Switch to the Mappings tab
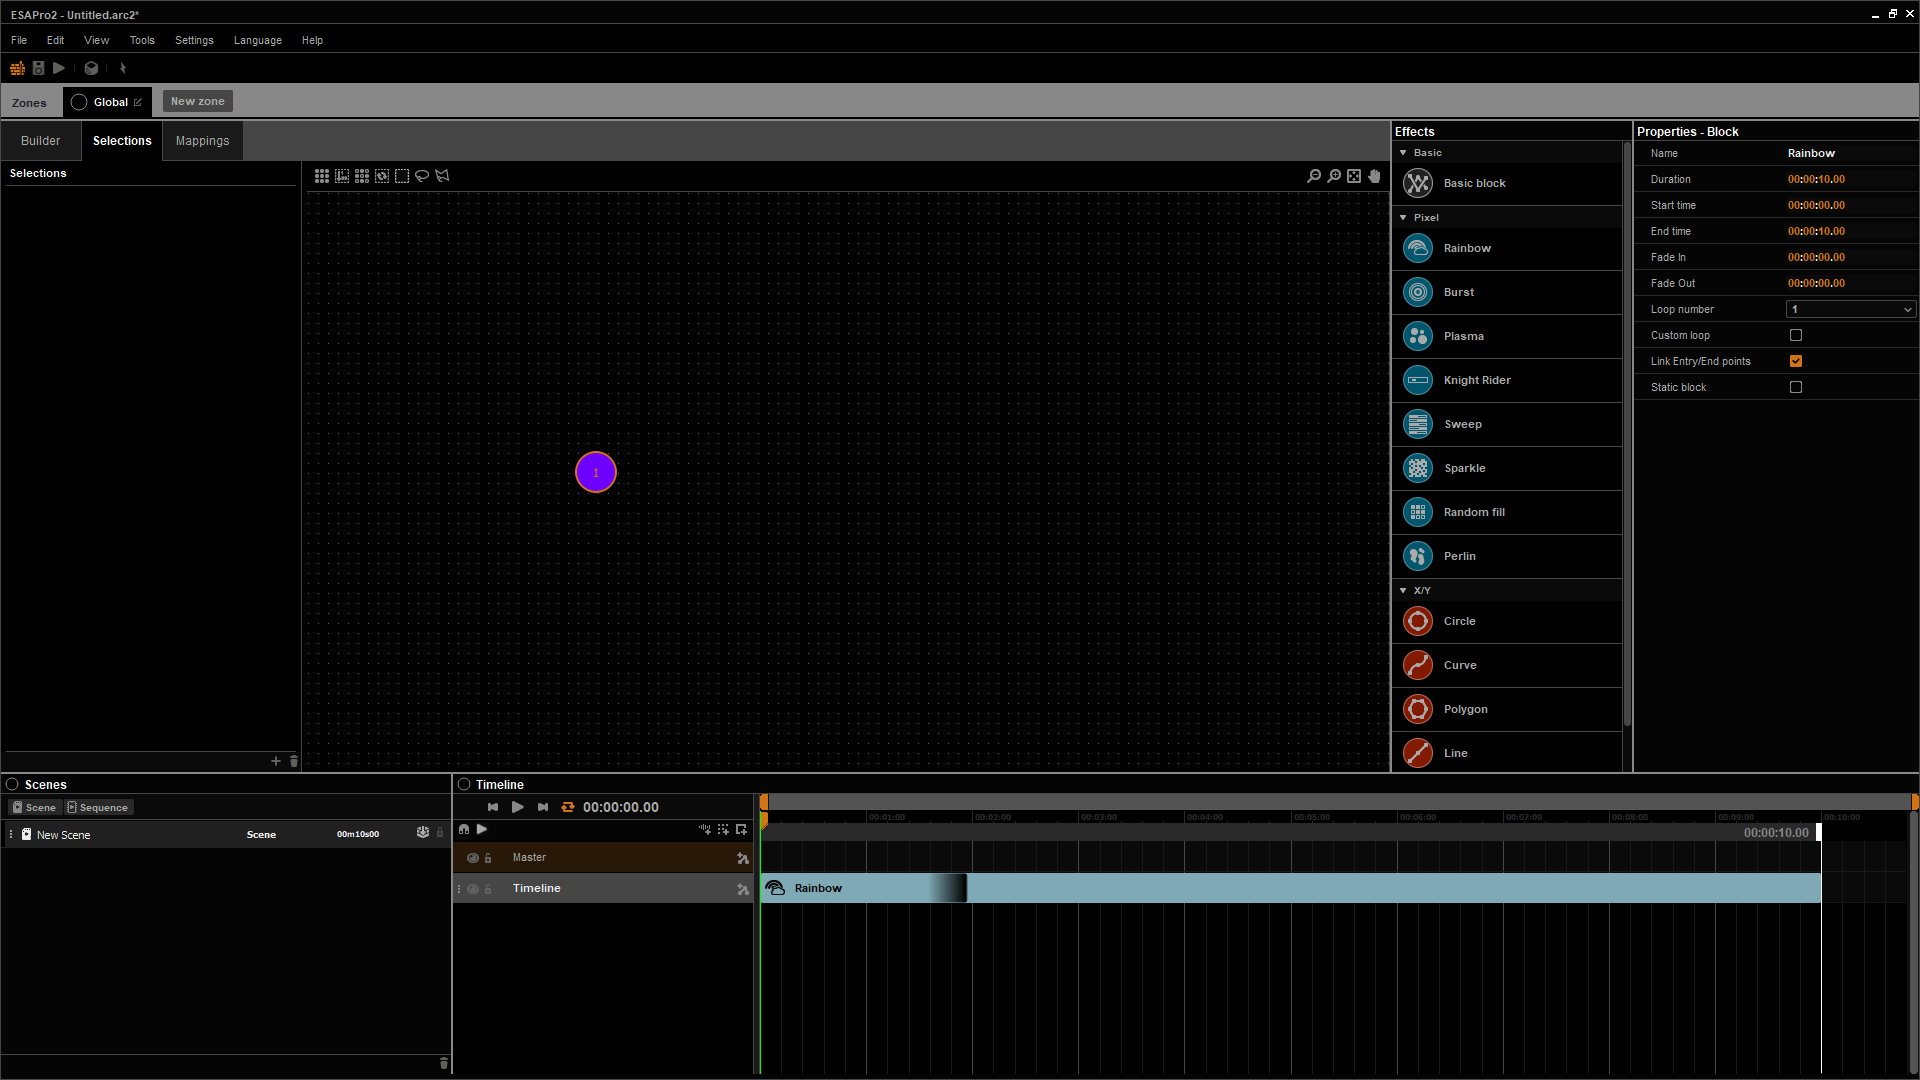The width and height of the screenshot is (1920, 1080). (x=203, y=141)
